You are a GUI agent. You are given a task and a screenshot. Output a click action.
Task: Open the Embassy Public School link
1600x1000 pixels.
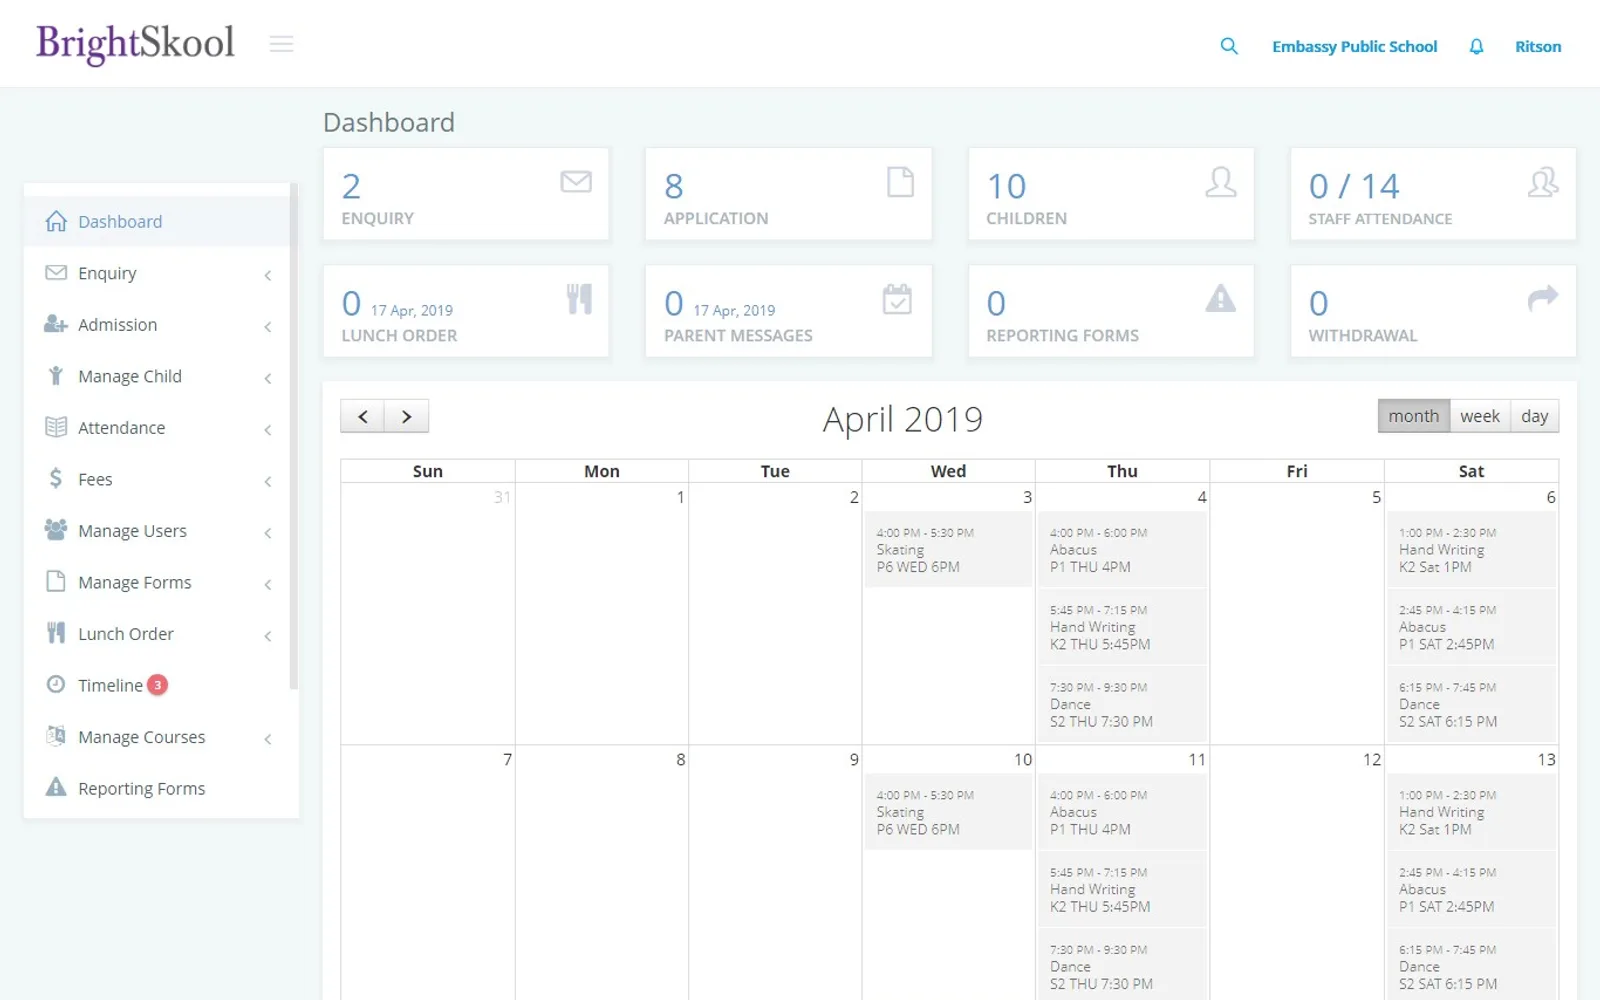(1354, 47)
